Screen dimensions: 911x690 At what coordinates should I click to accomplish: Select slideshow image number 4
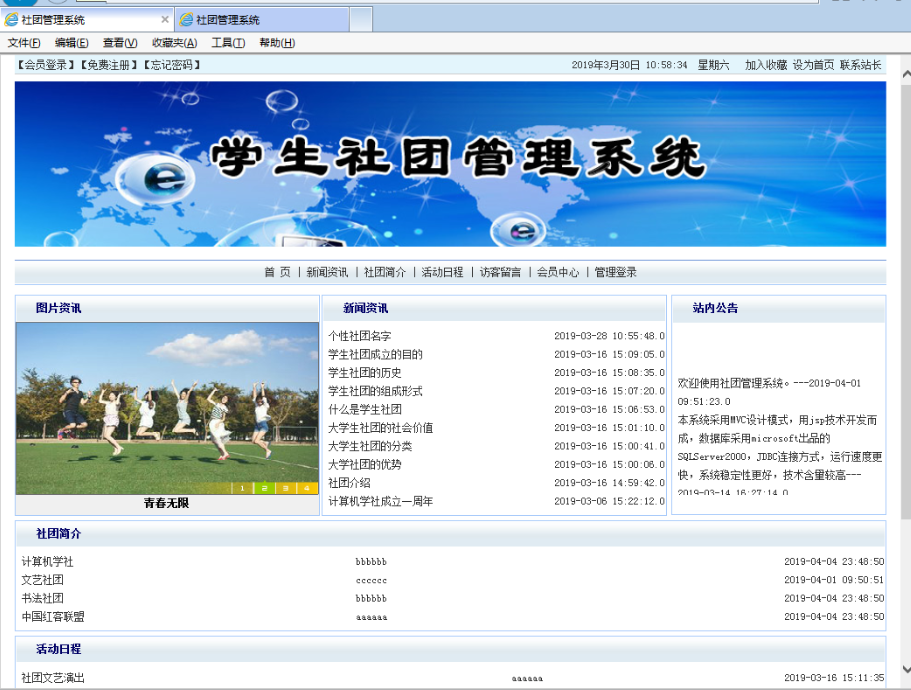pyautogui.click(x=307, y=488)
